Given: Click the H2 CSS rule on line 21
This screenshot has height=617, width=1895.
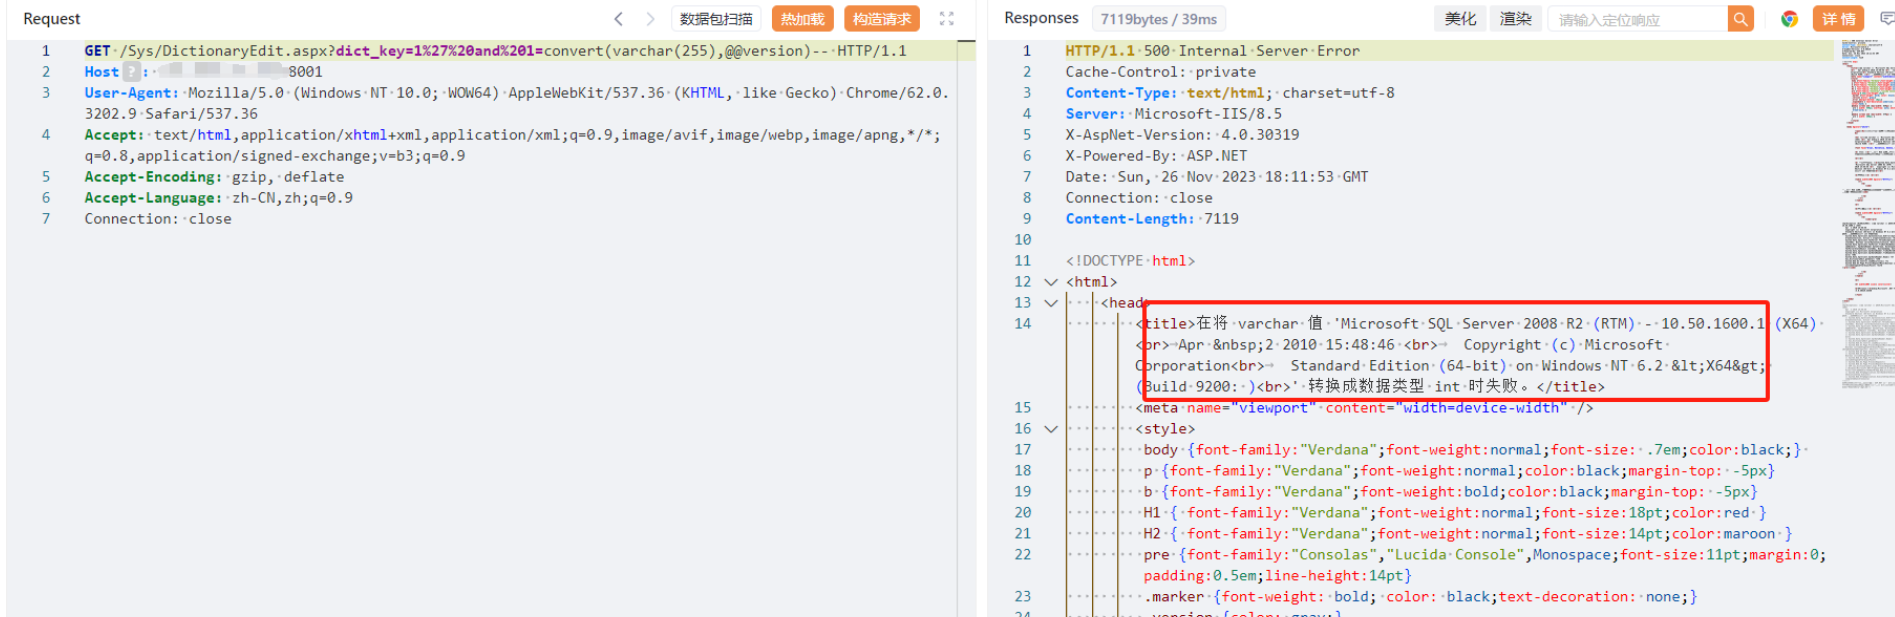Looking at the screenshot, I should 1468,534.
